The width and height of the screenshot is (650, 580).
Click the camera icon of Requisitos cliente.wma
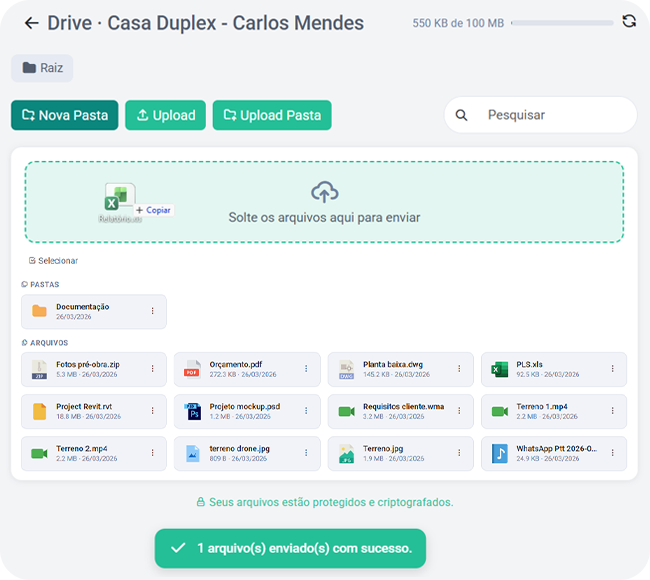click(347, 411)
